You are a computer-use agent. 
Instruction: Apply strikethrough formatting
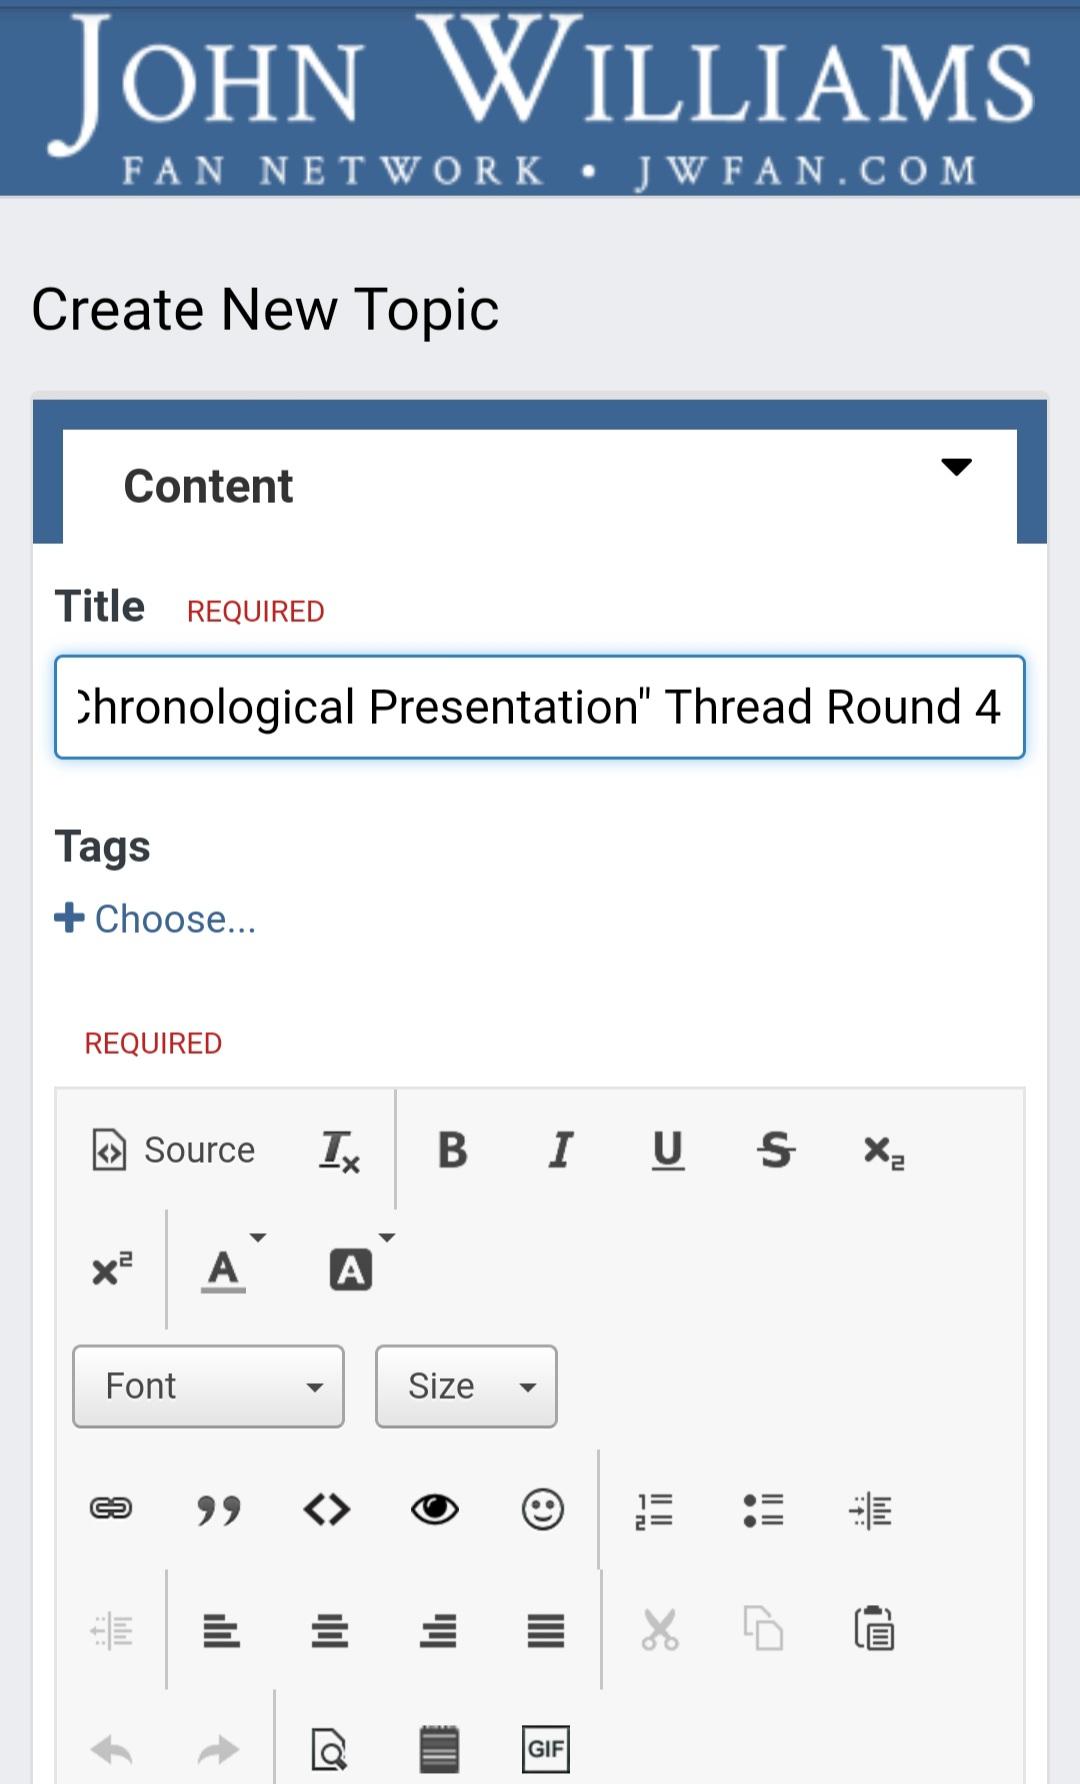tap(776, 1150)
